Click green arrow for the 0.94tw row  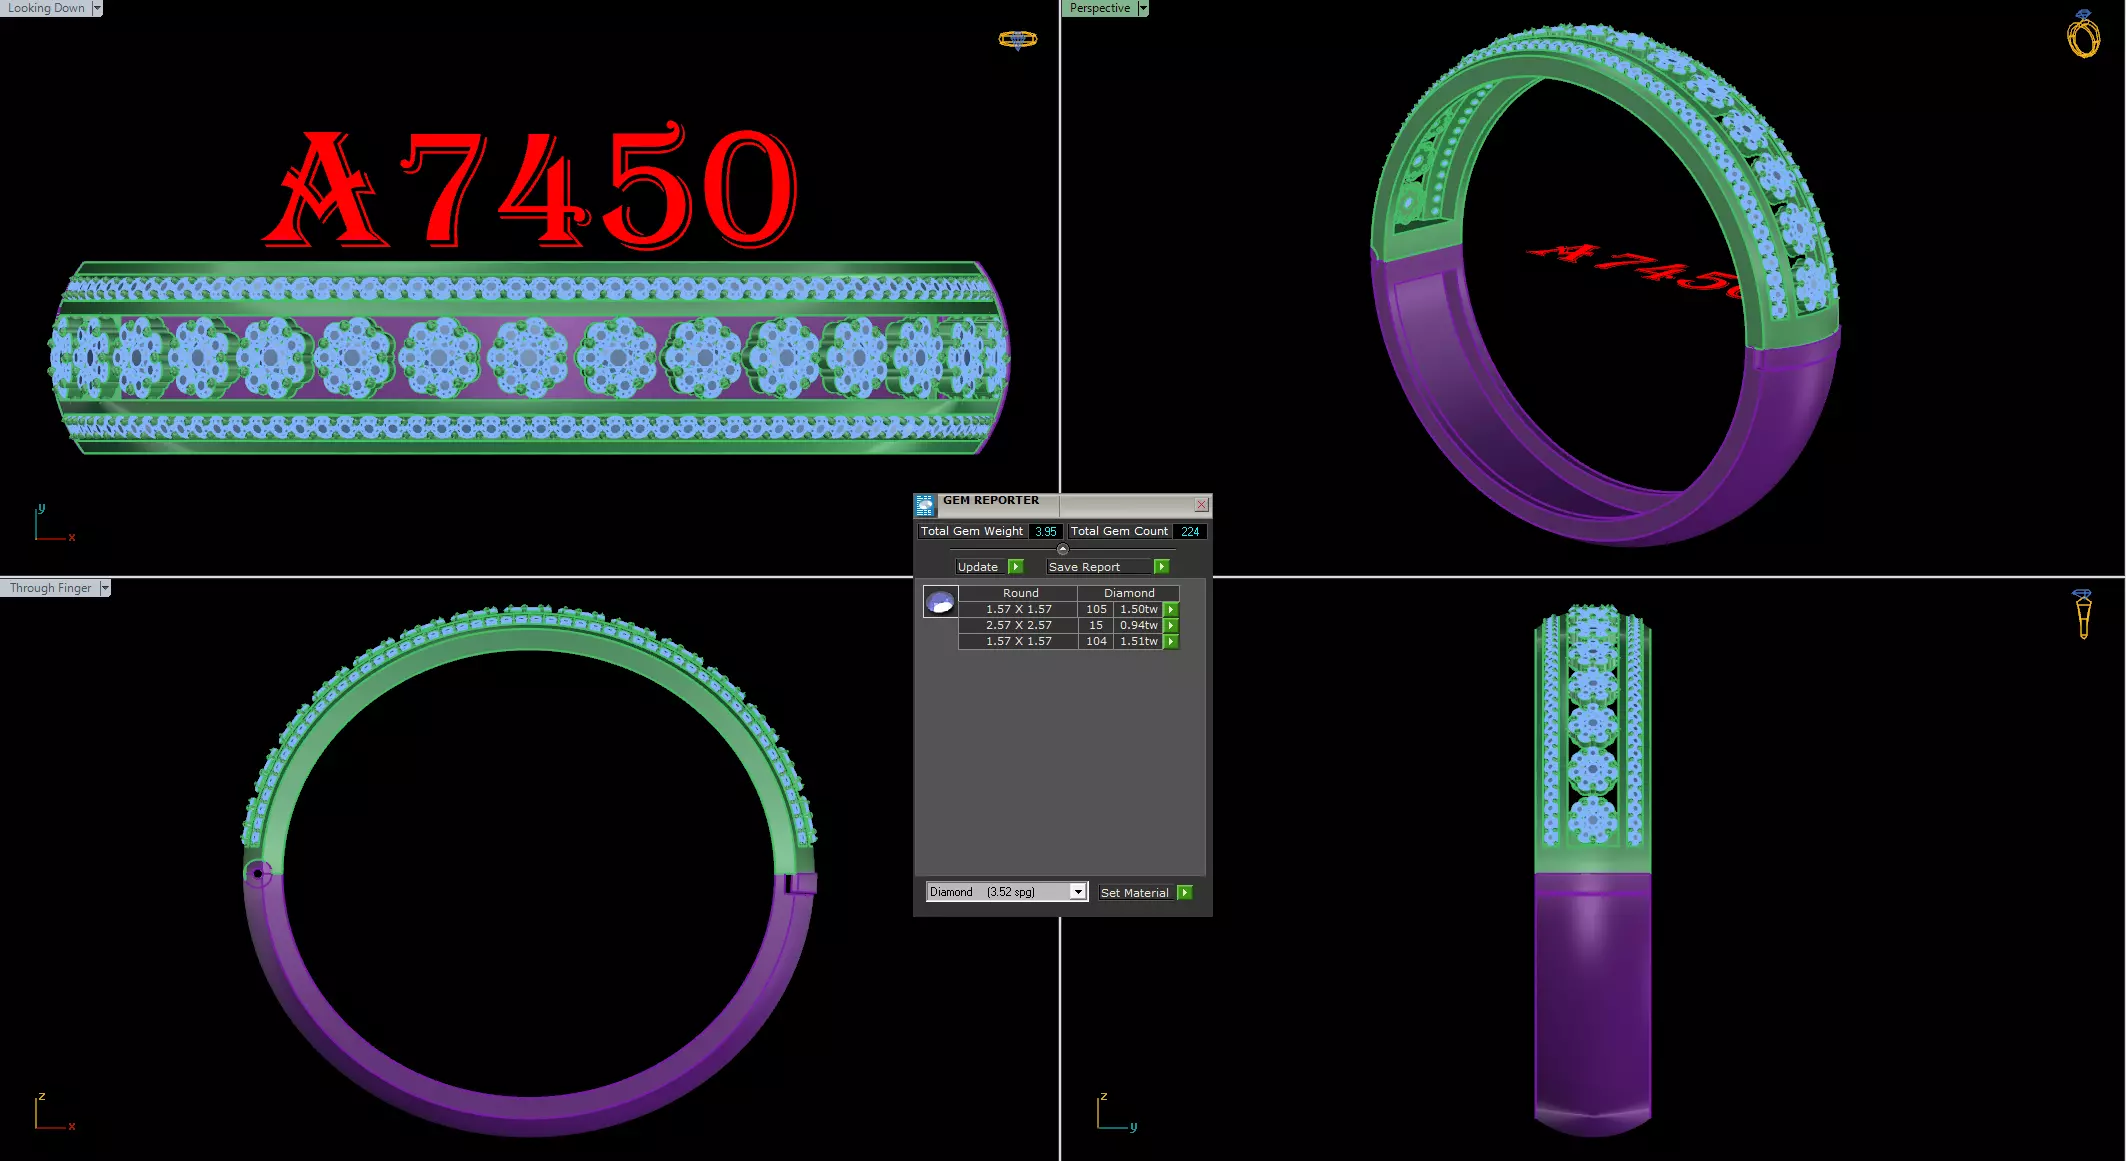1171,625
